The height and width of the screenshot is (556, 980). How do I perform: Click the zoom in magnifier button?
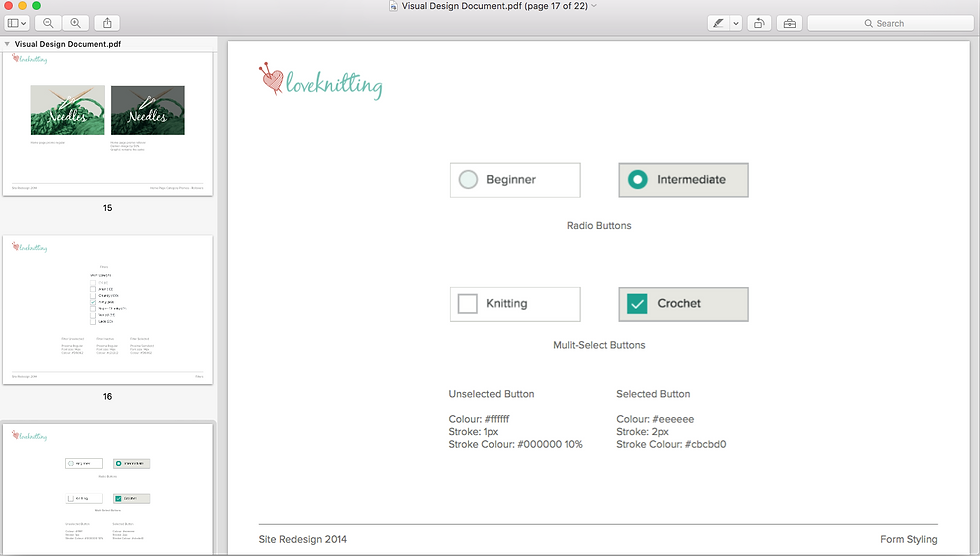coord(75,23)
